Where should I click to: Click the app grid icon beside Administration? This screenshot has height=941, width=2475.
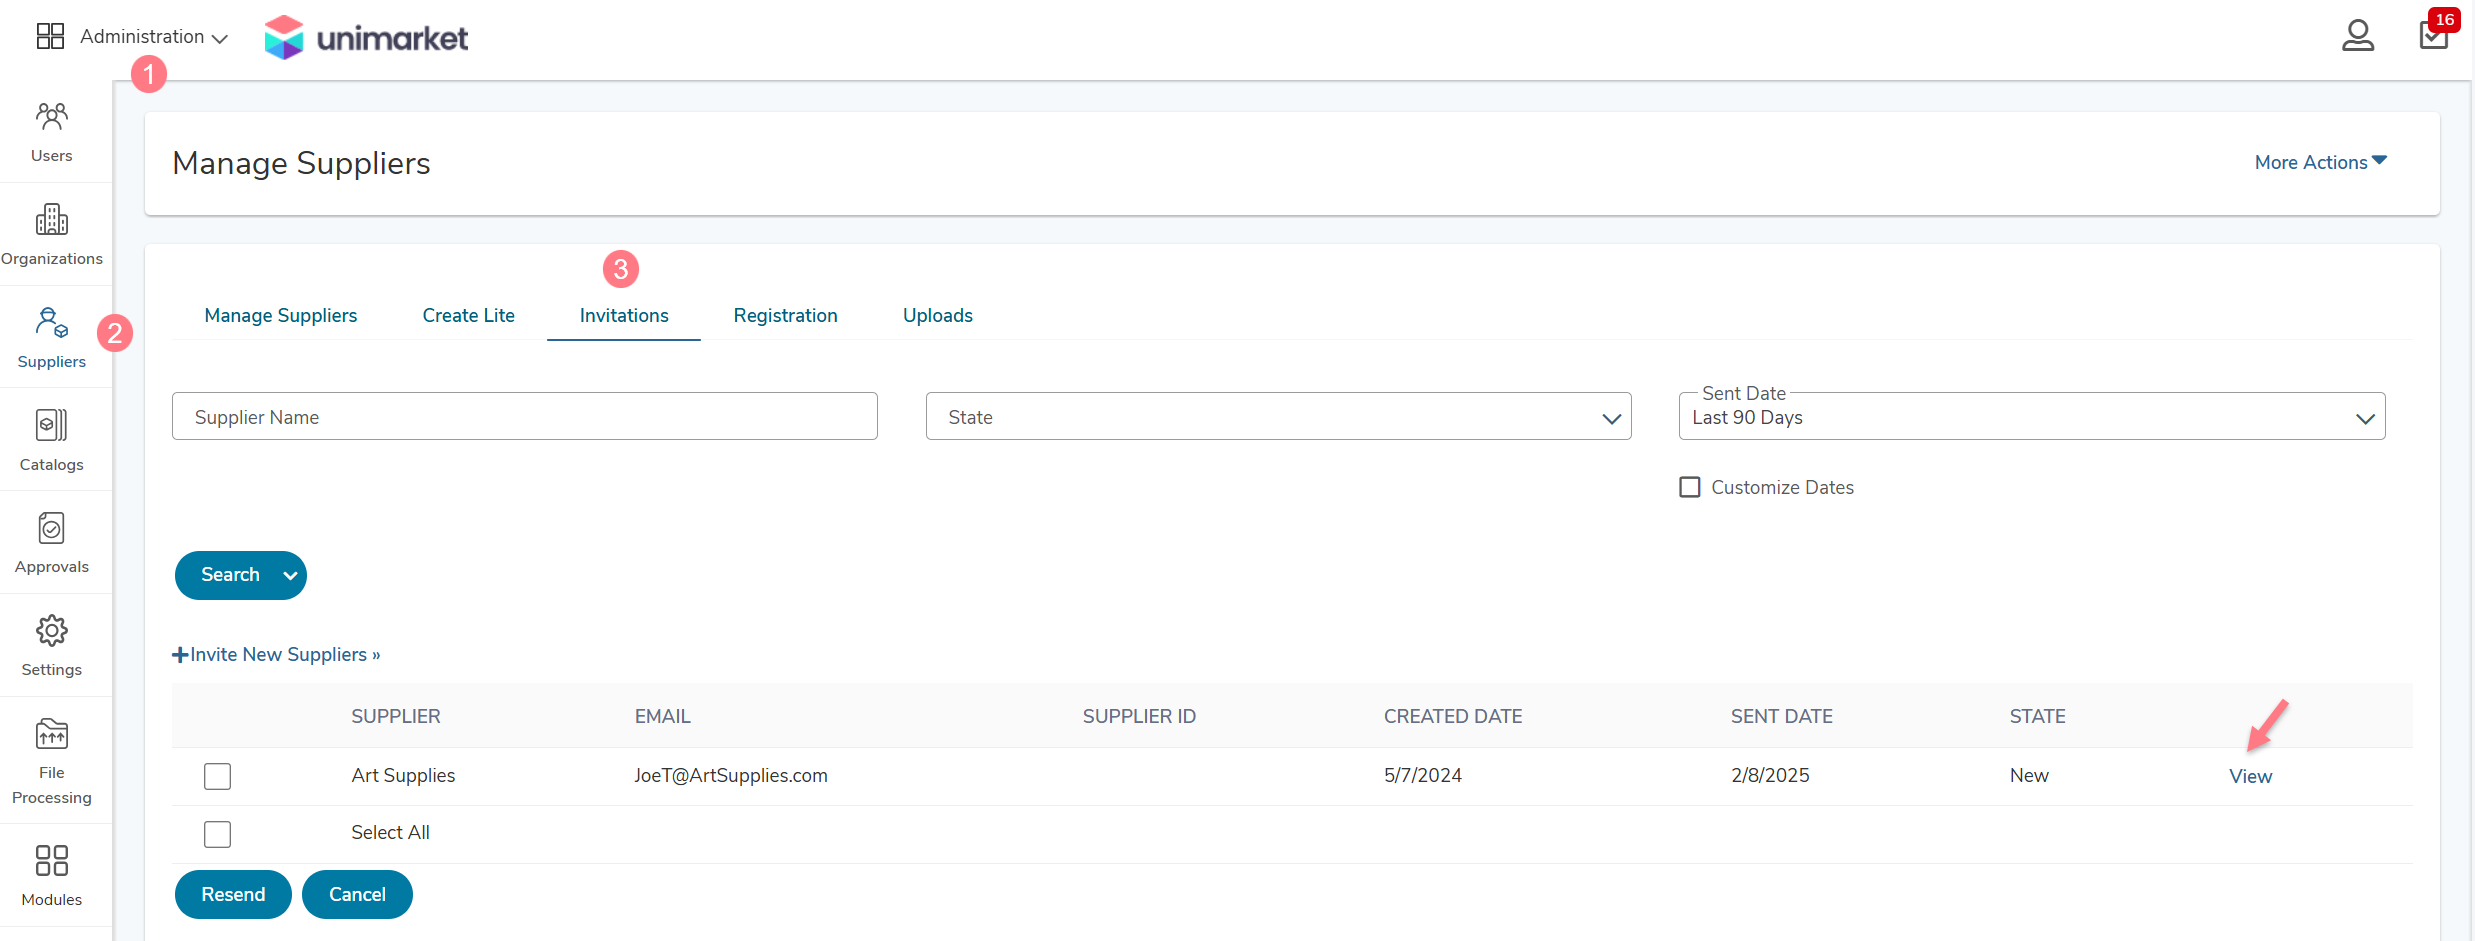tap(50, 36)
